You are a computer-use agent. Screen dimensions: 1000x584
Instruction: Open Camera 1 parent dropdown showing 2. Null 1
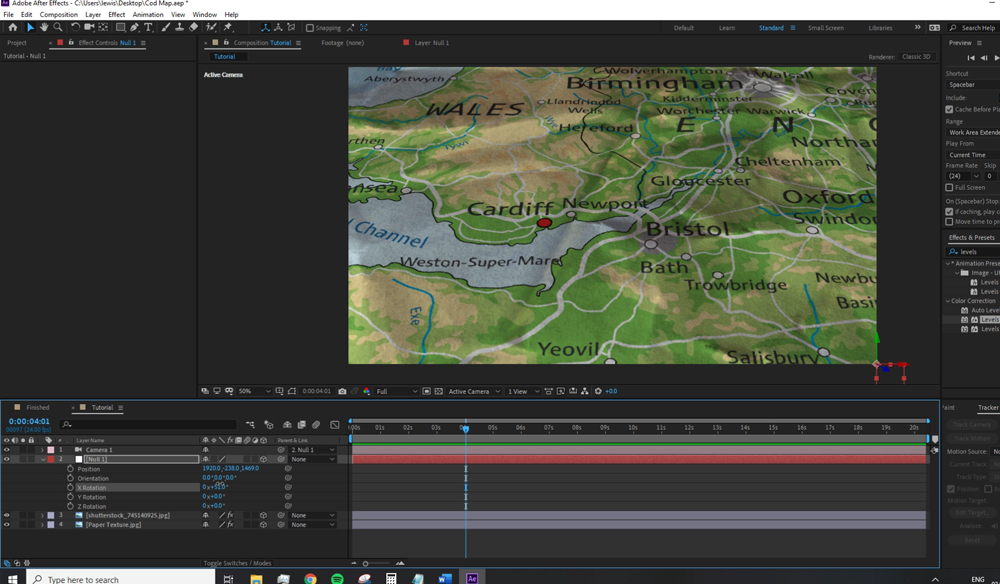click(312, 450)
